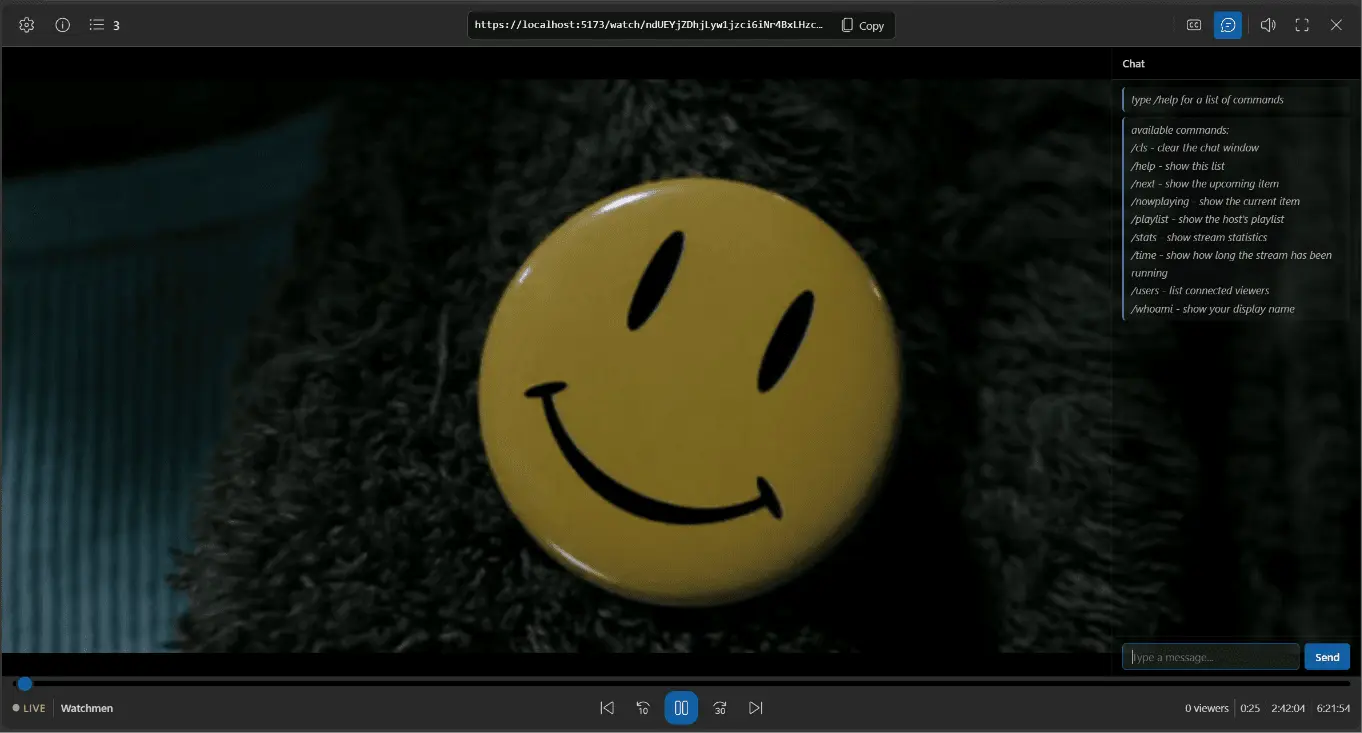
Task: Click 'type /help for a list of commands' message
Action: click(1207, 100)
